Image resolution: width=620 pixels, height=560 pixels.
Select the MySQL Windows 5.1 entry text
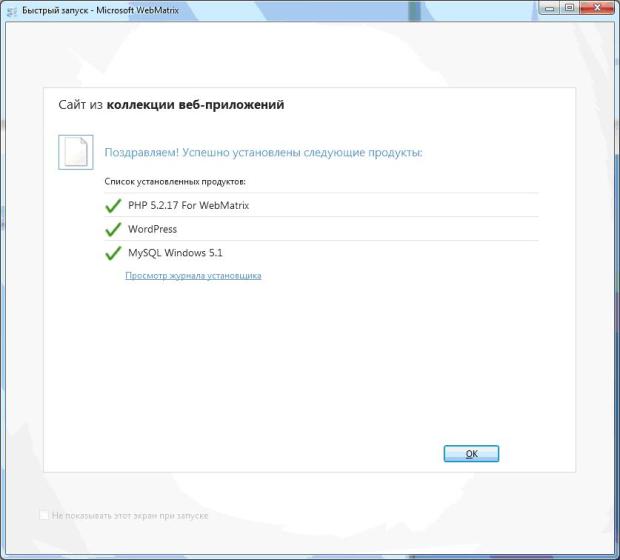(175, 253)
